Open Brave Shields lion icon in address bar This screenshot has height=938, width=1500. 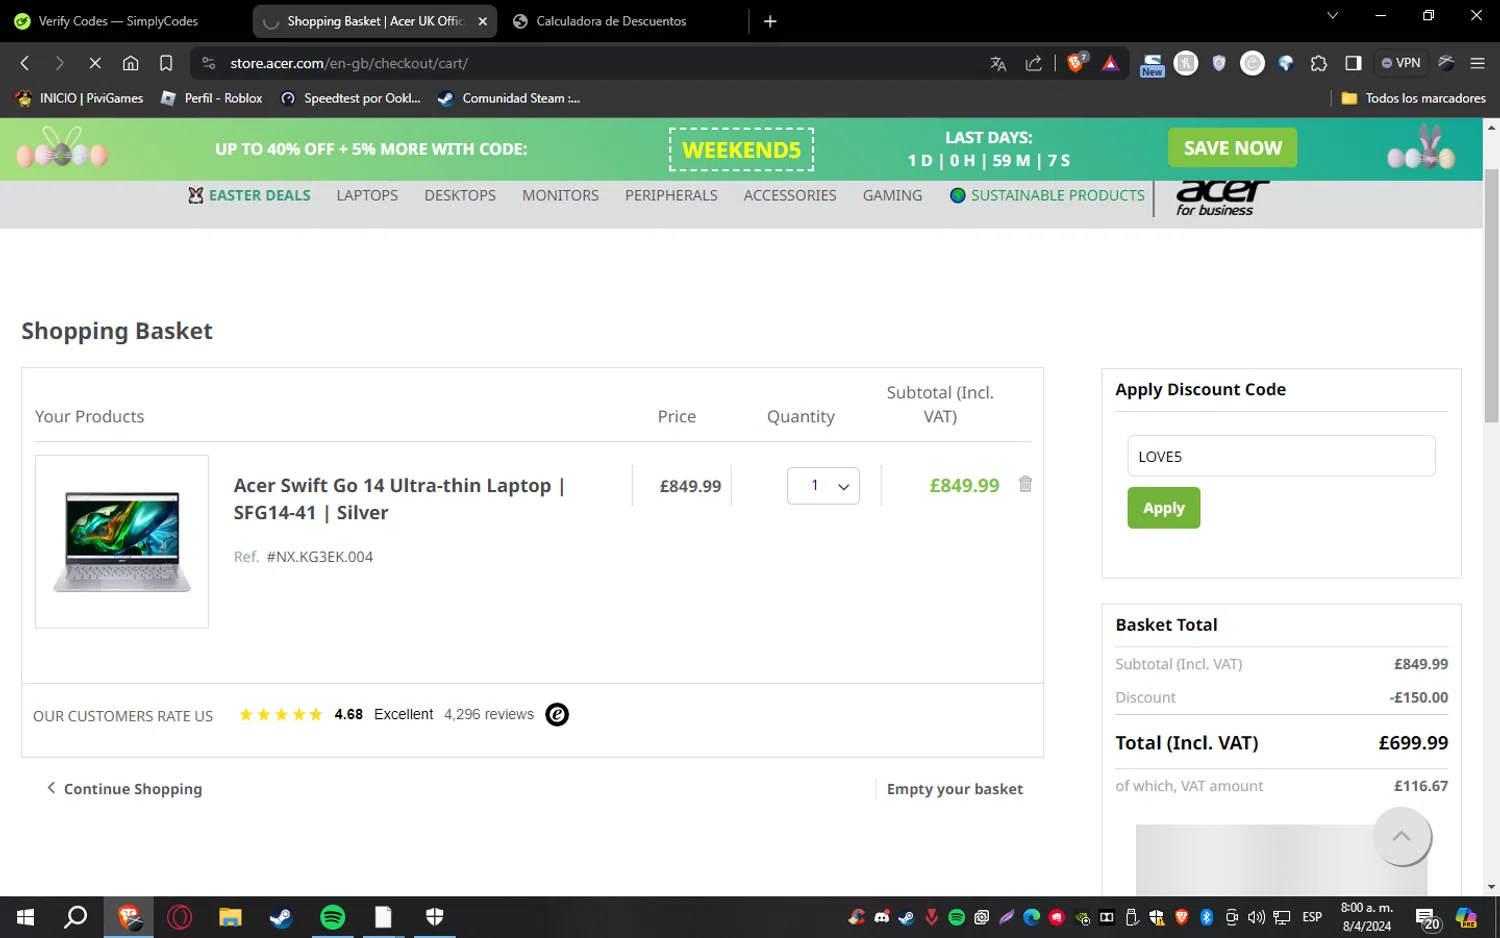(x=1076, y=63)
